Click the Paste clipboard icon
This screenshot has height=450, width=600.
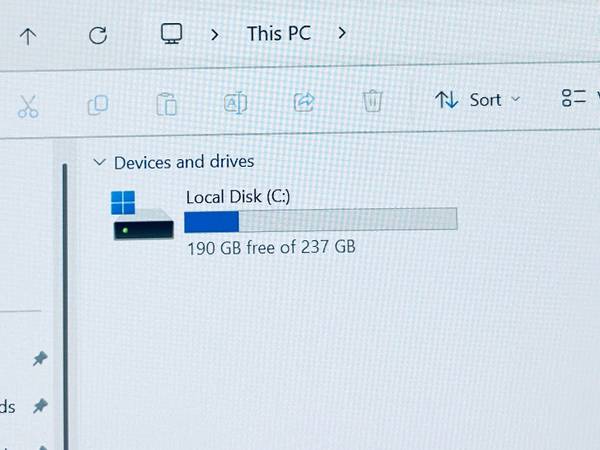click(166, 104)
